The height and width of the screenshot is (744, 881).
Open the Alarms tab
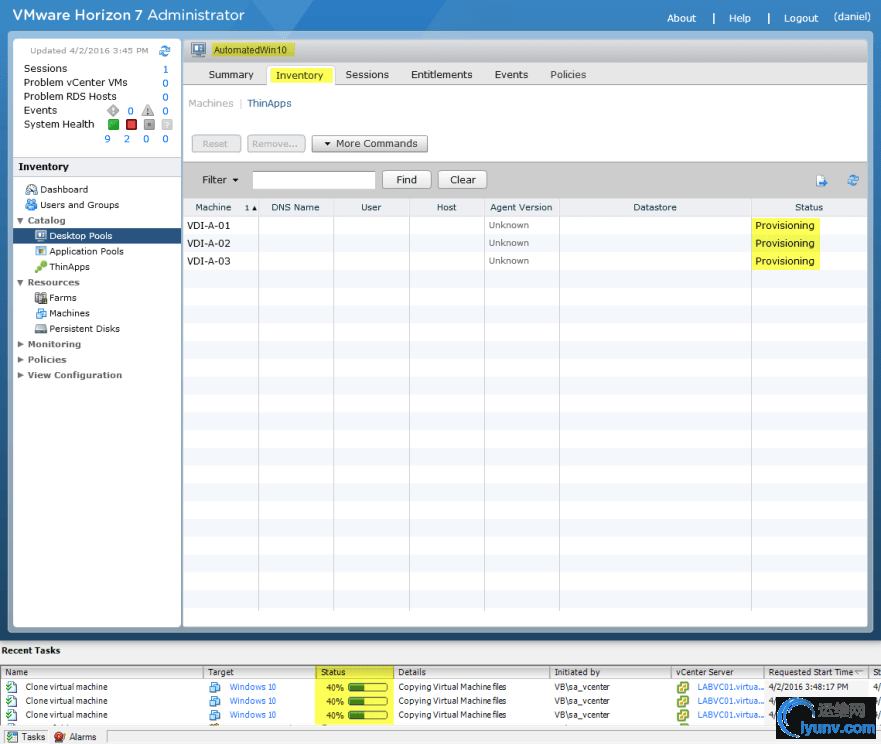point(75,736)
